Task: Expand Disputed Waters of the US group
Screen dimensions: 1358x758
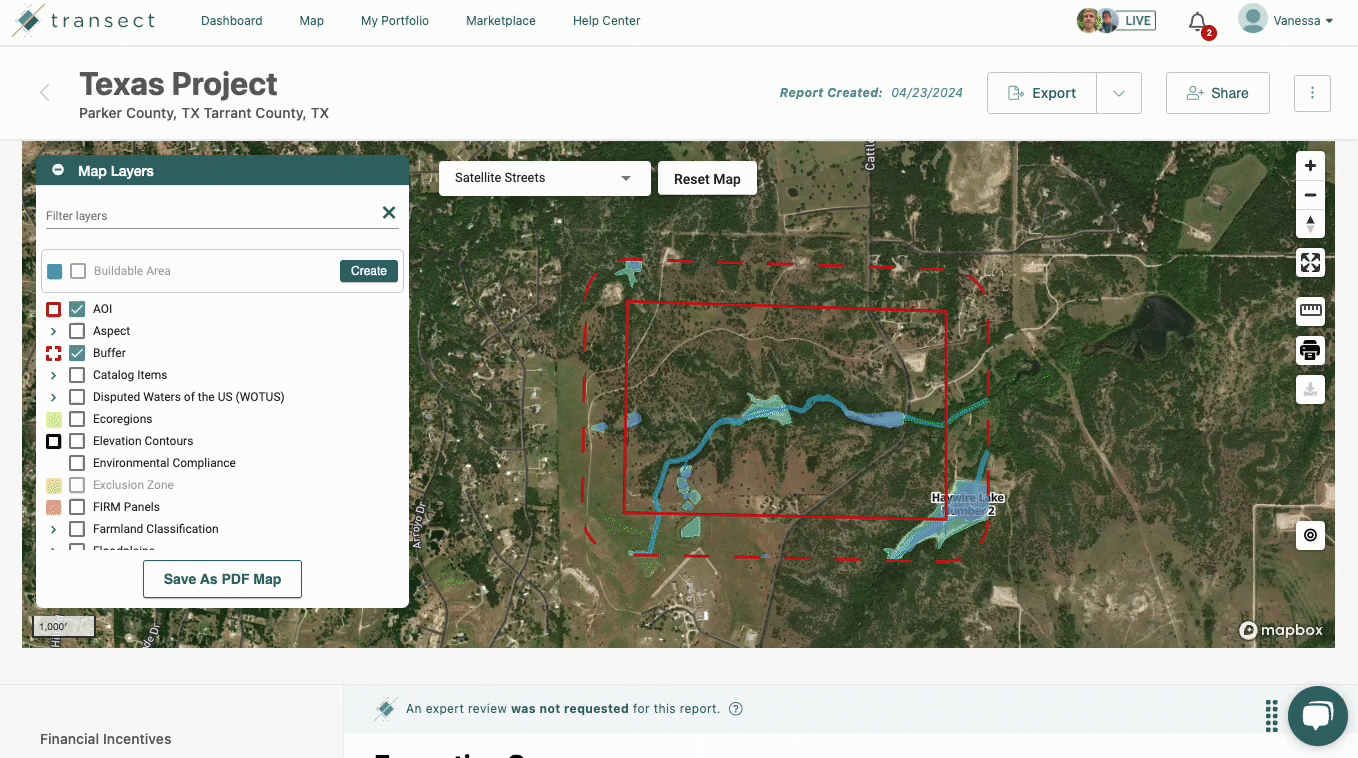Action: point(53,397)
